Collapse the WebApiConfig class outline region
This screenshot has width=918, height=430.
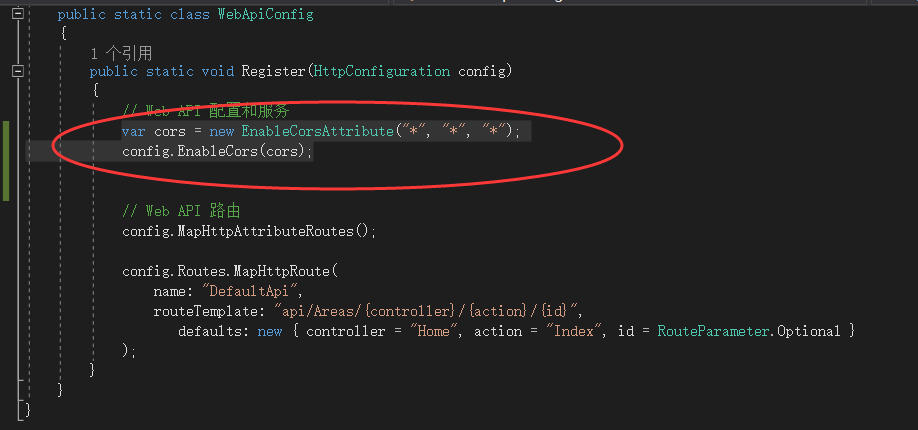tap(17, 14)
